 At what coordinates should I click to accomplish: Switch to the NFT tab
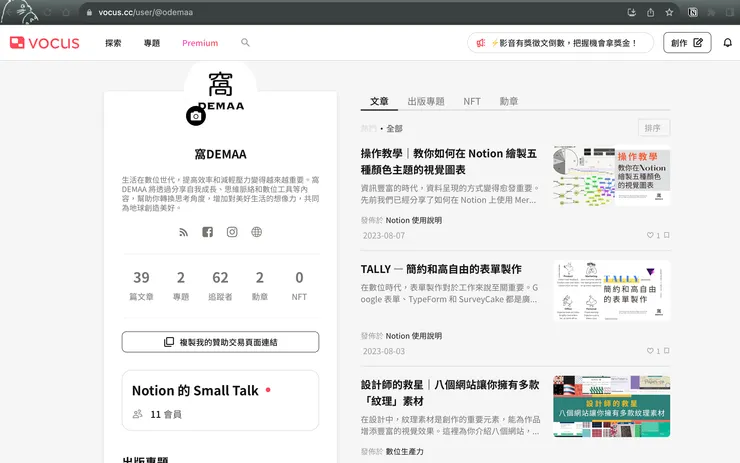pos(472,101)
